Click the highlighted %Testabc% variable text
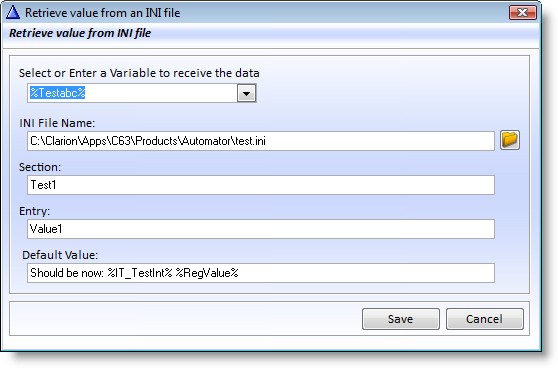Viewport: 558px width, 368px height. [x=57, y=93]
